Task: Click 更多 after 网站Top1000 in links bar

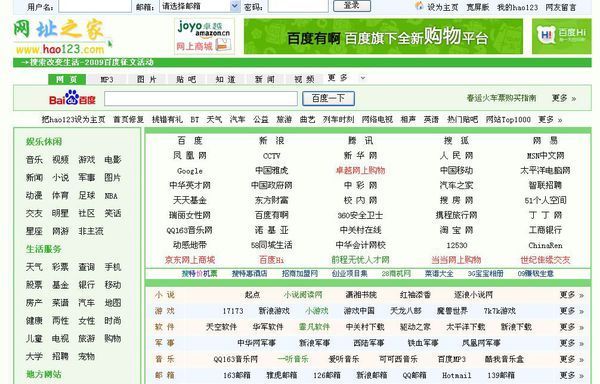Action: 550,120
